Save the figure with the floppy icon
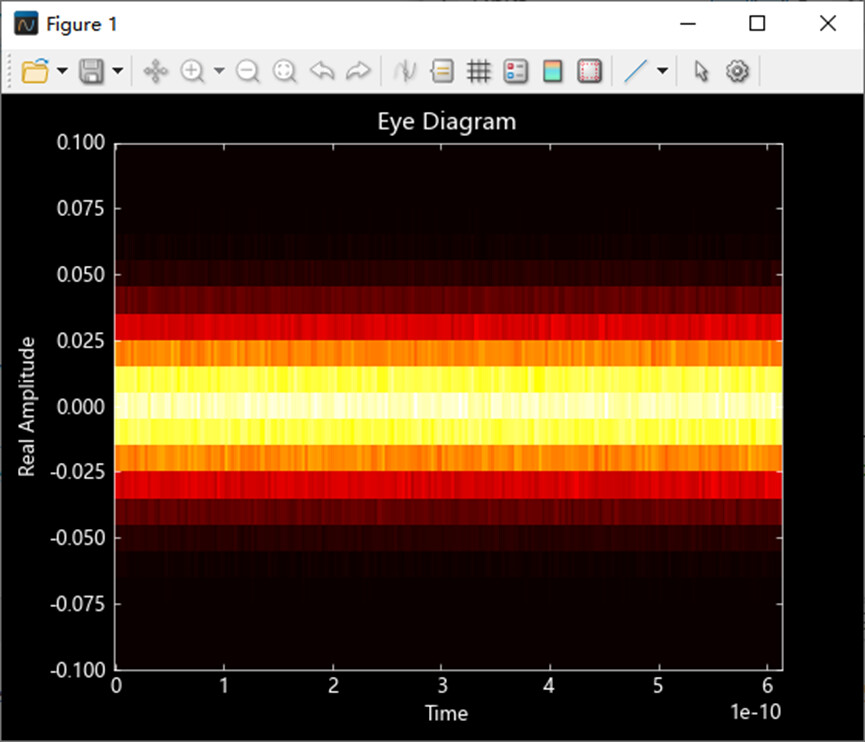Viewport: 865px width, 742px height. point(92,71)
